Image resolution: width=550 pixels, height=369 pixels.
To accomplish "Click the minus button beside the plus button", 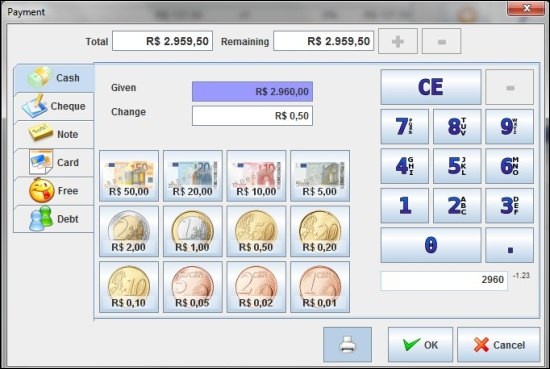I will [442, 41].
